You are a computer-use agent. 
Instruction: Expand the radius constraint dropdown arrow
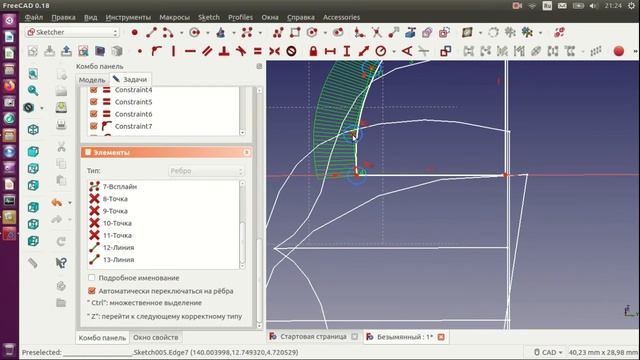click(x=394, y=51)
